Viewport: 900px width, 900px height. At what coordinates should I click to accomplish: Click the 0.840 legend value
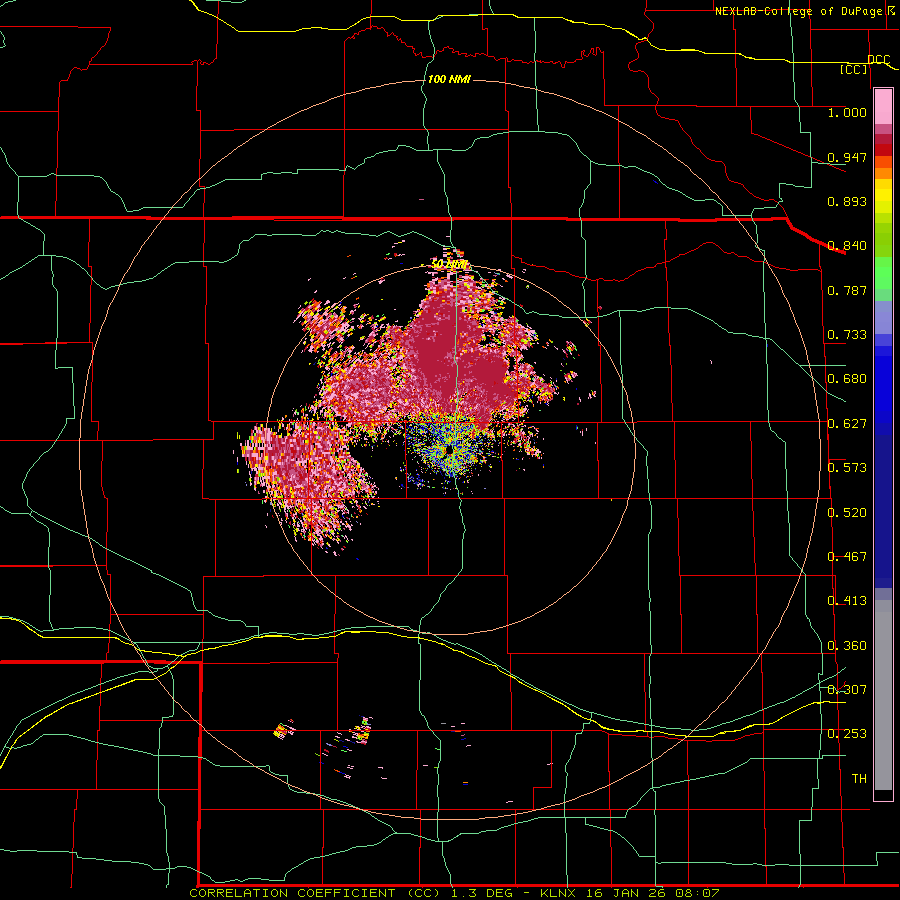[847, 246]
